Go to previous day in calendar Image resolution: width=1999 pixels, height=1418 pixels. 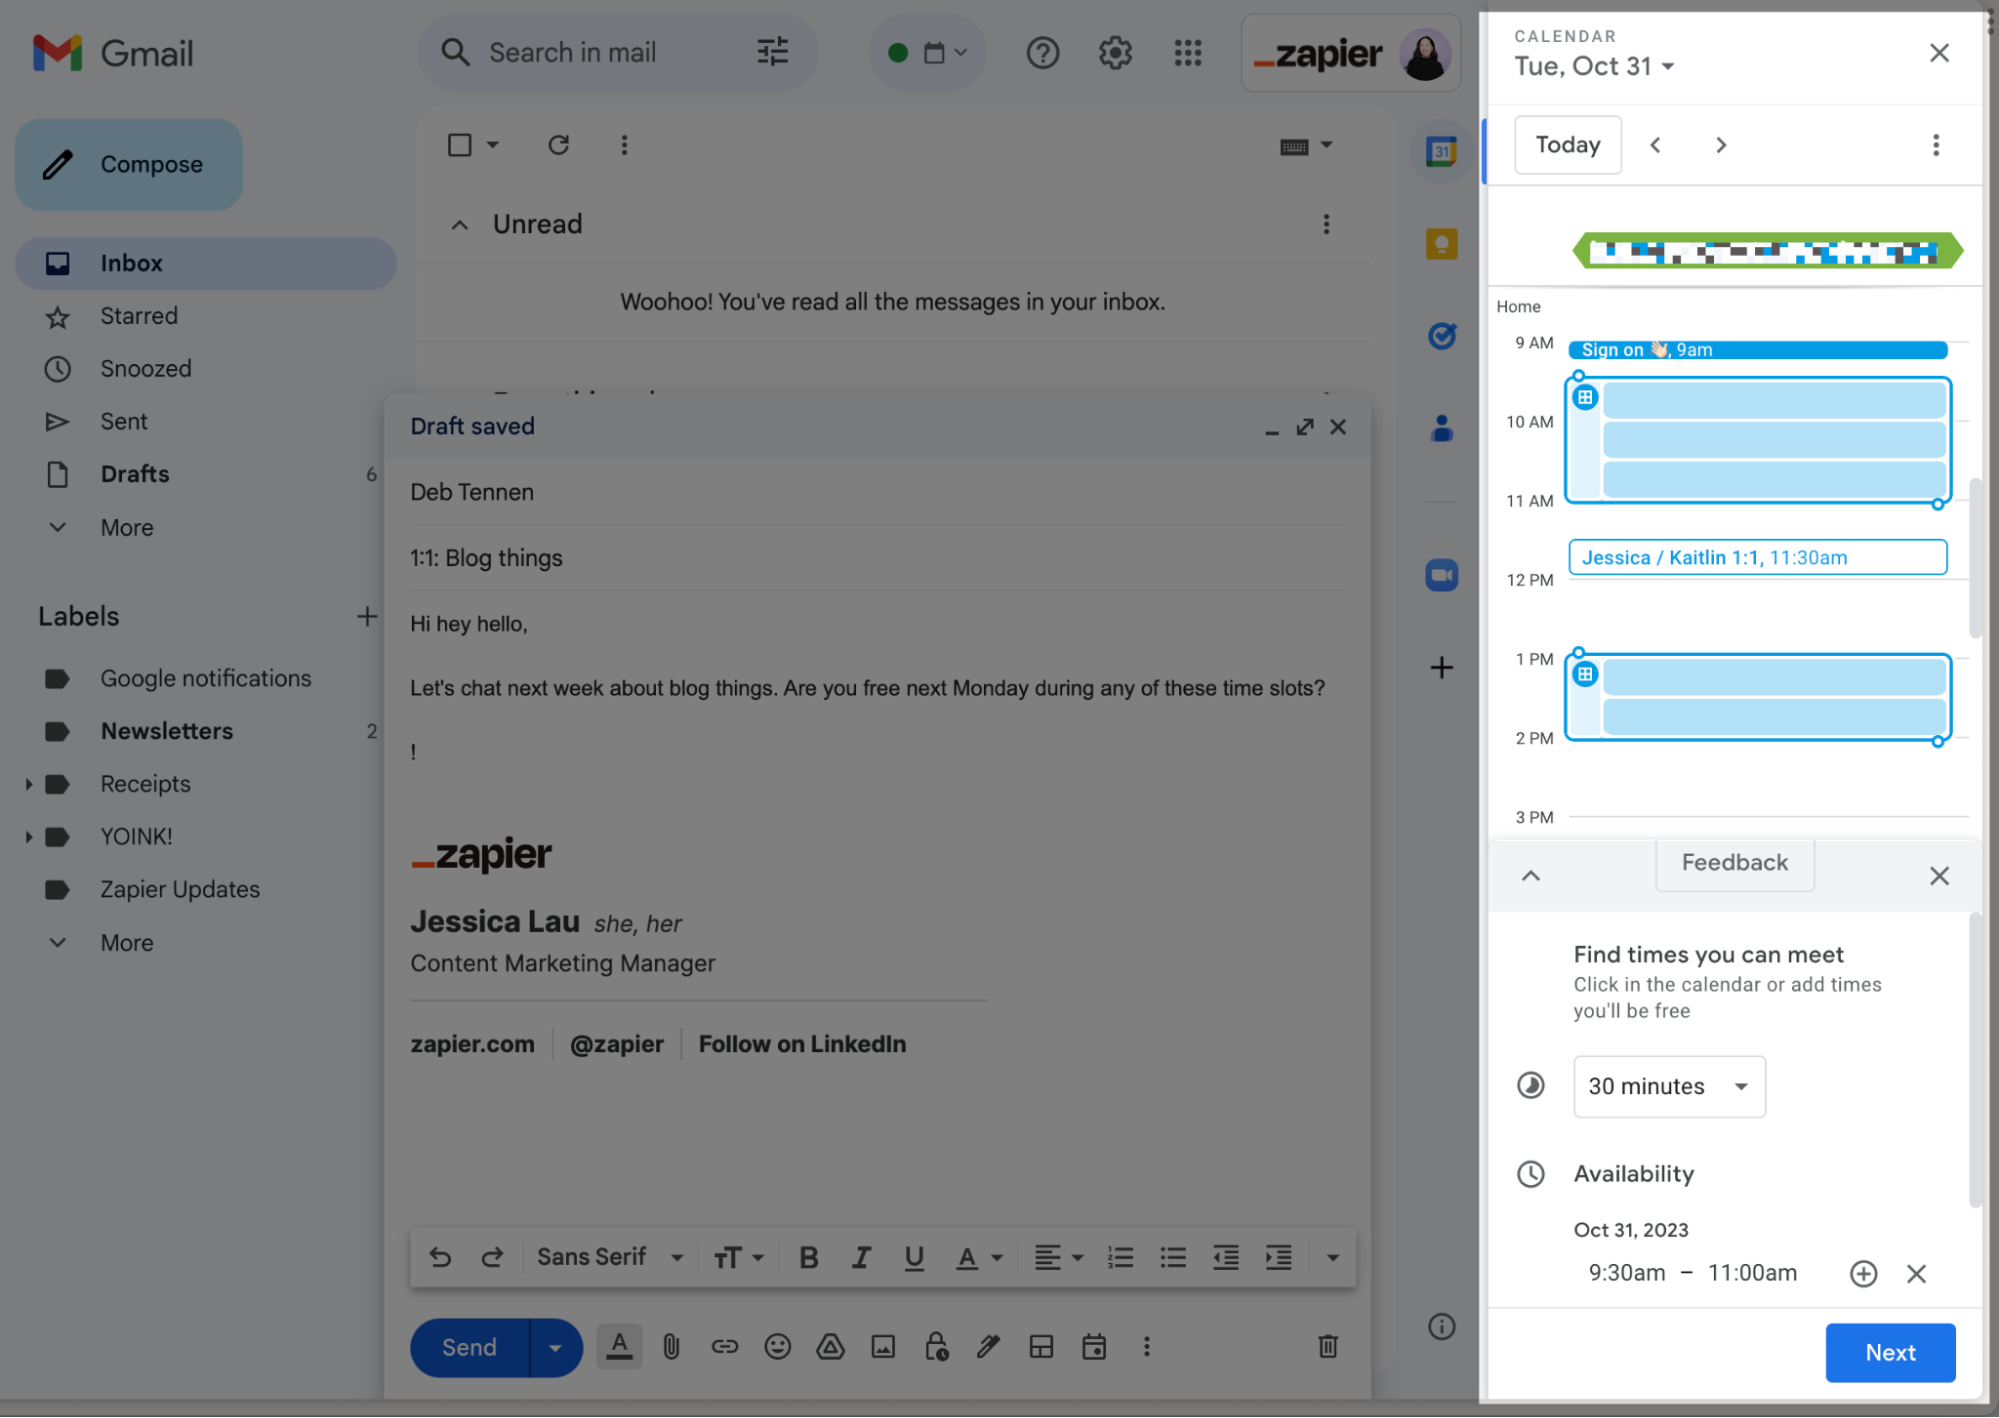[x=1656, y=145]
